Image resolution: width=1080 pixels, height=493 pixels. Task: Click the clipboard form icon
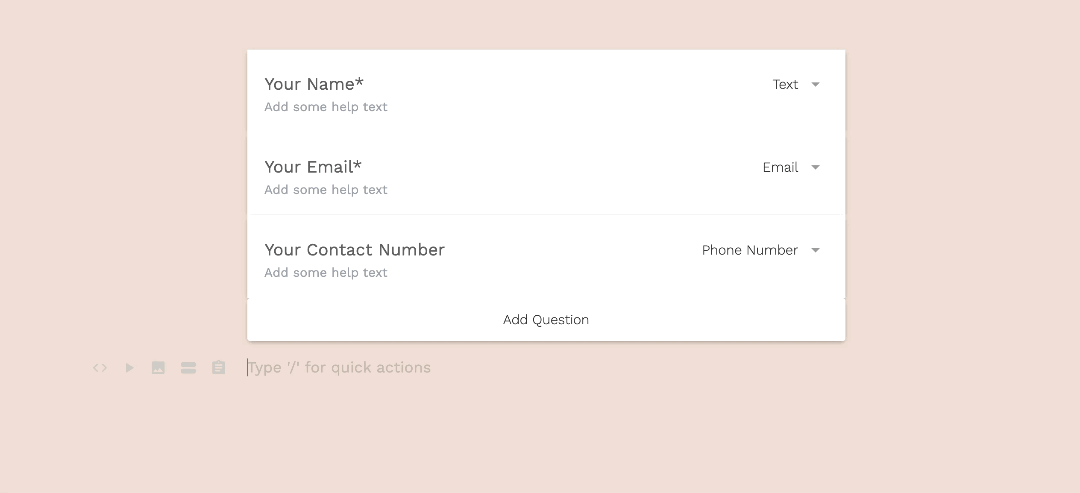(x=218, y=368)
